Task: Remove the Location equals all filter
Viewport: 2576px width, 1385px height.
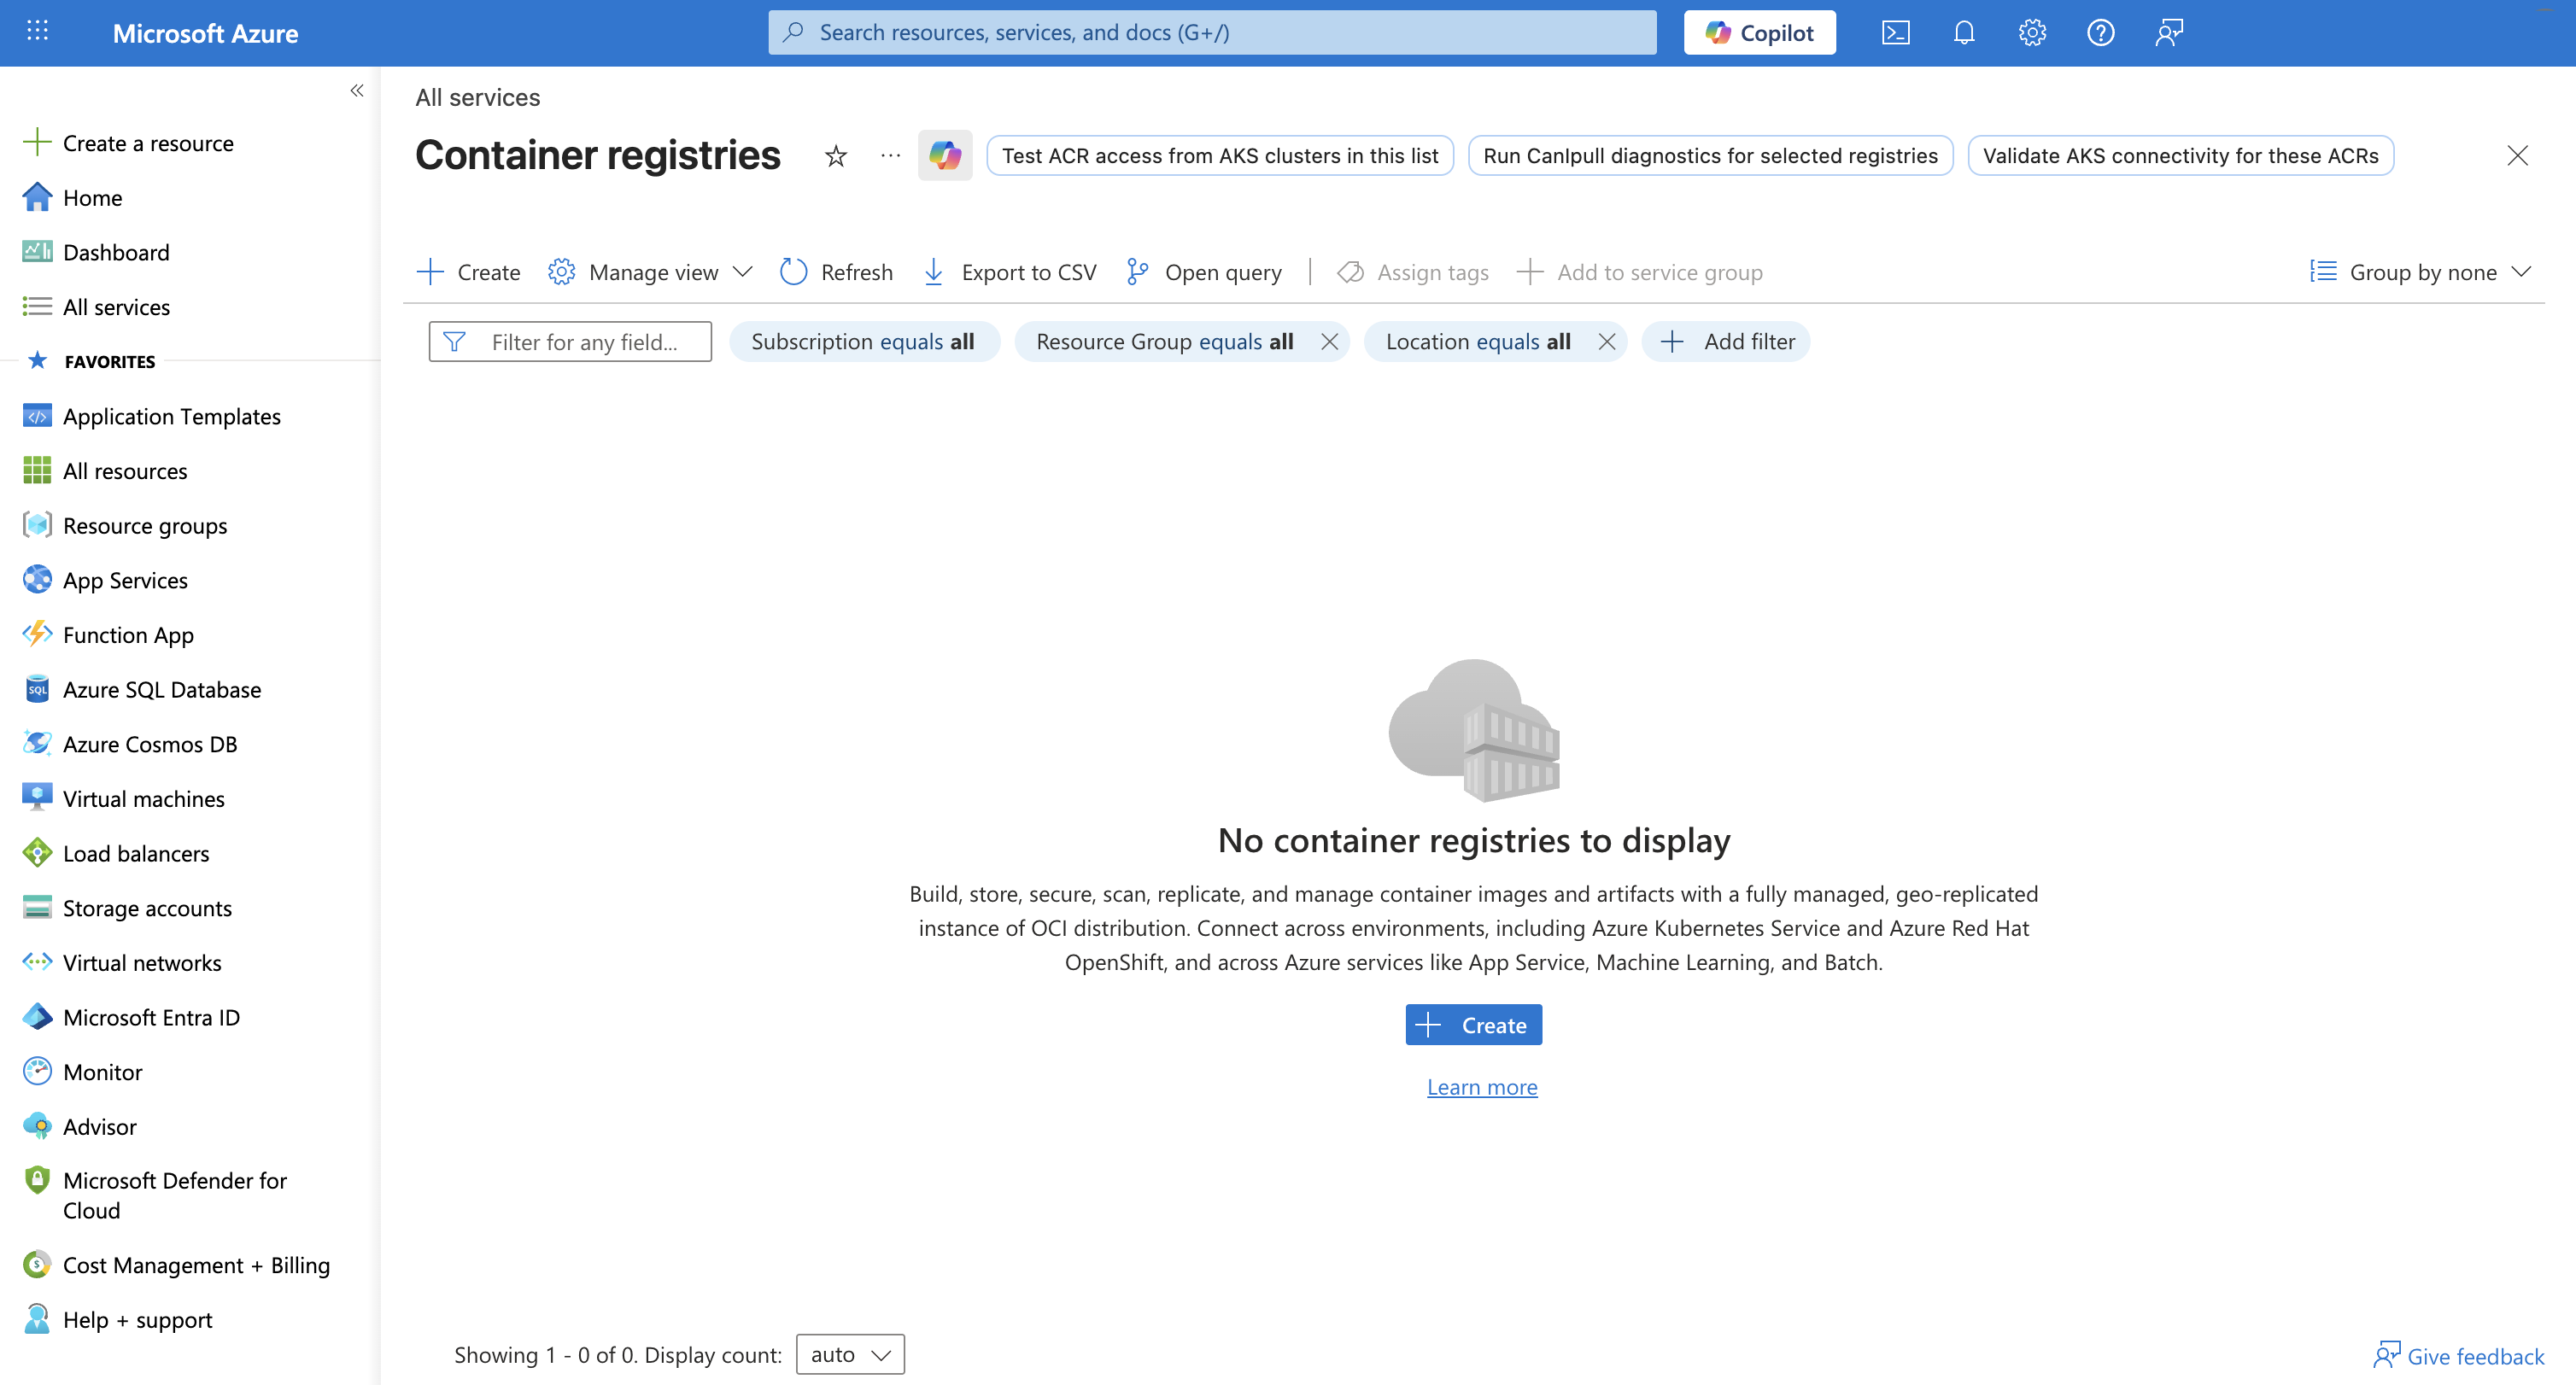Action: coord(1606,342)
